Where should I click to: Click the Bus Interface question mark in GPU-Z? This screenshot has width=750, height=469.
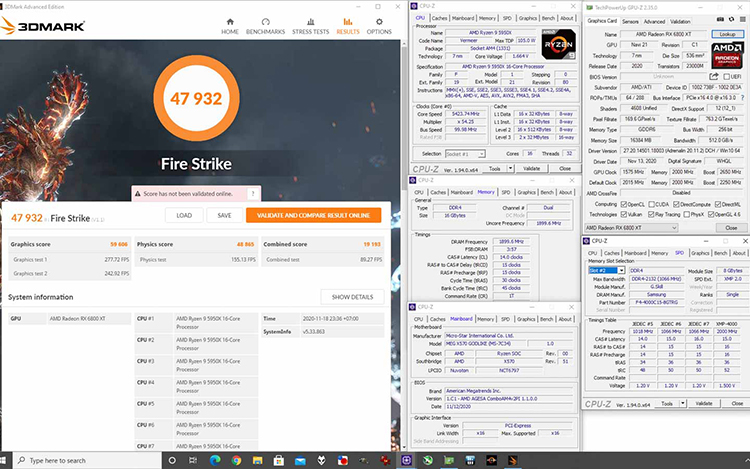[x=743, y=98]
